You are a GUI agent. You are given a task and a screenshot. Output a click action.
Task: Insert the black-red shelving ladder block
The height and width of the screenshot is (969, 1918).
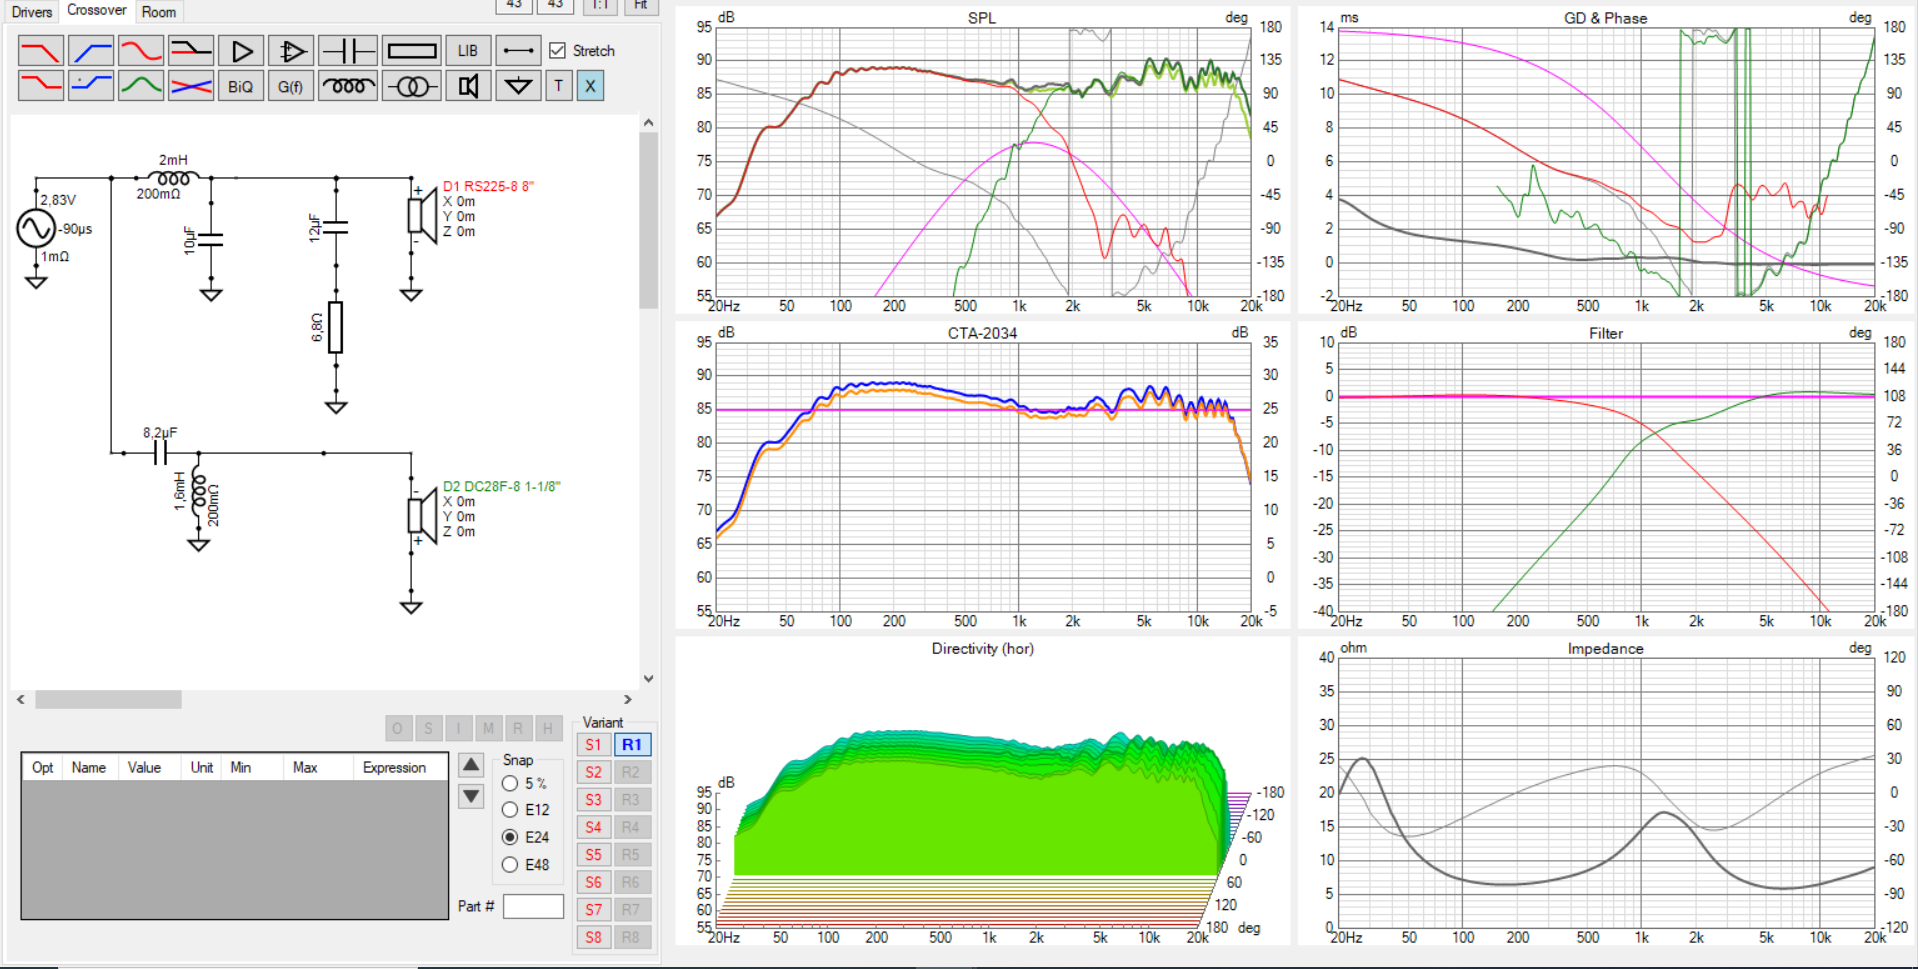[x=191, y=50]
